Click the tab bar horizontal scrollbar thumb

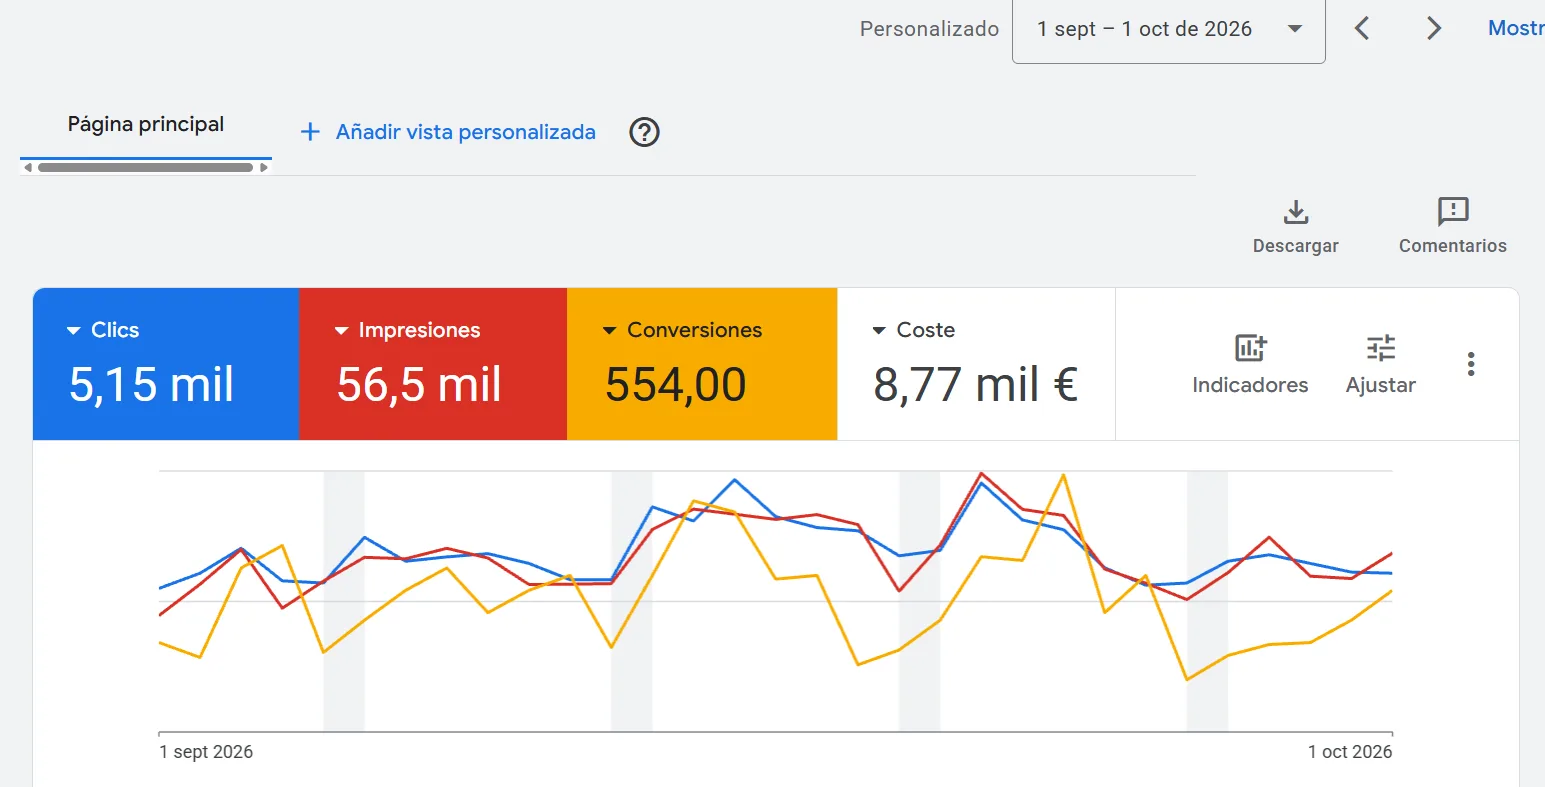tap(146, 168)
